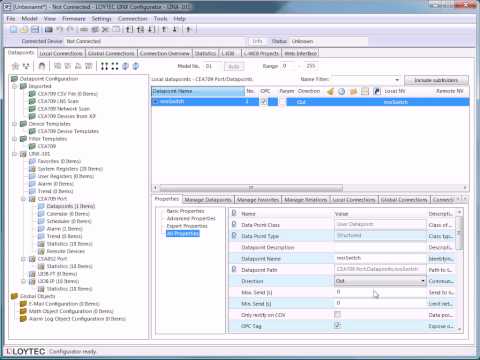Open the Connection menu
Screen dimensions: 480x360
(132, 19)
